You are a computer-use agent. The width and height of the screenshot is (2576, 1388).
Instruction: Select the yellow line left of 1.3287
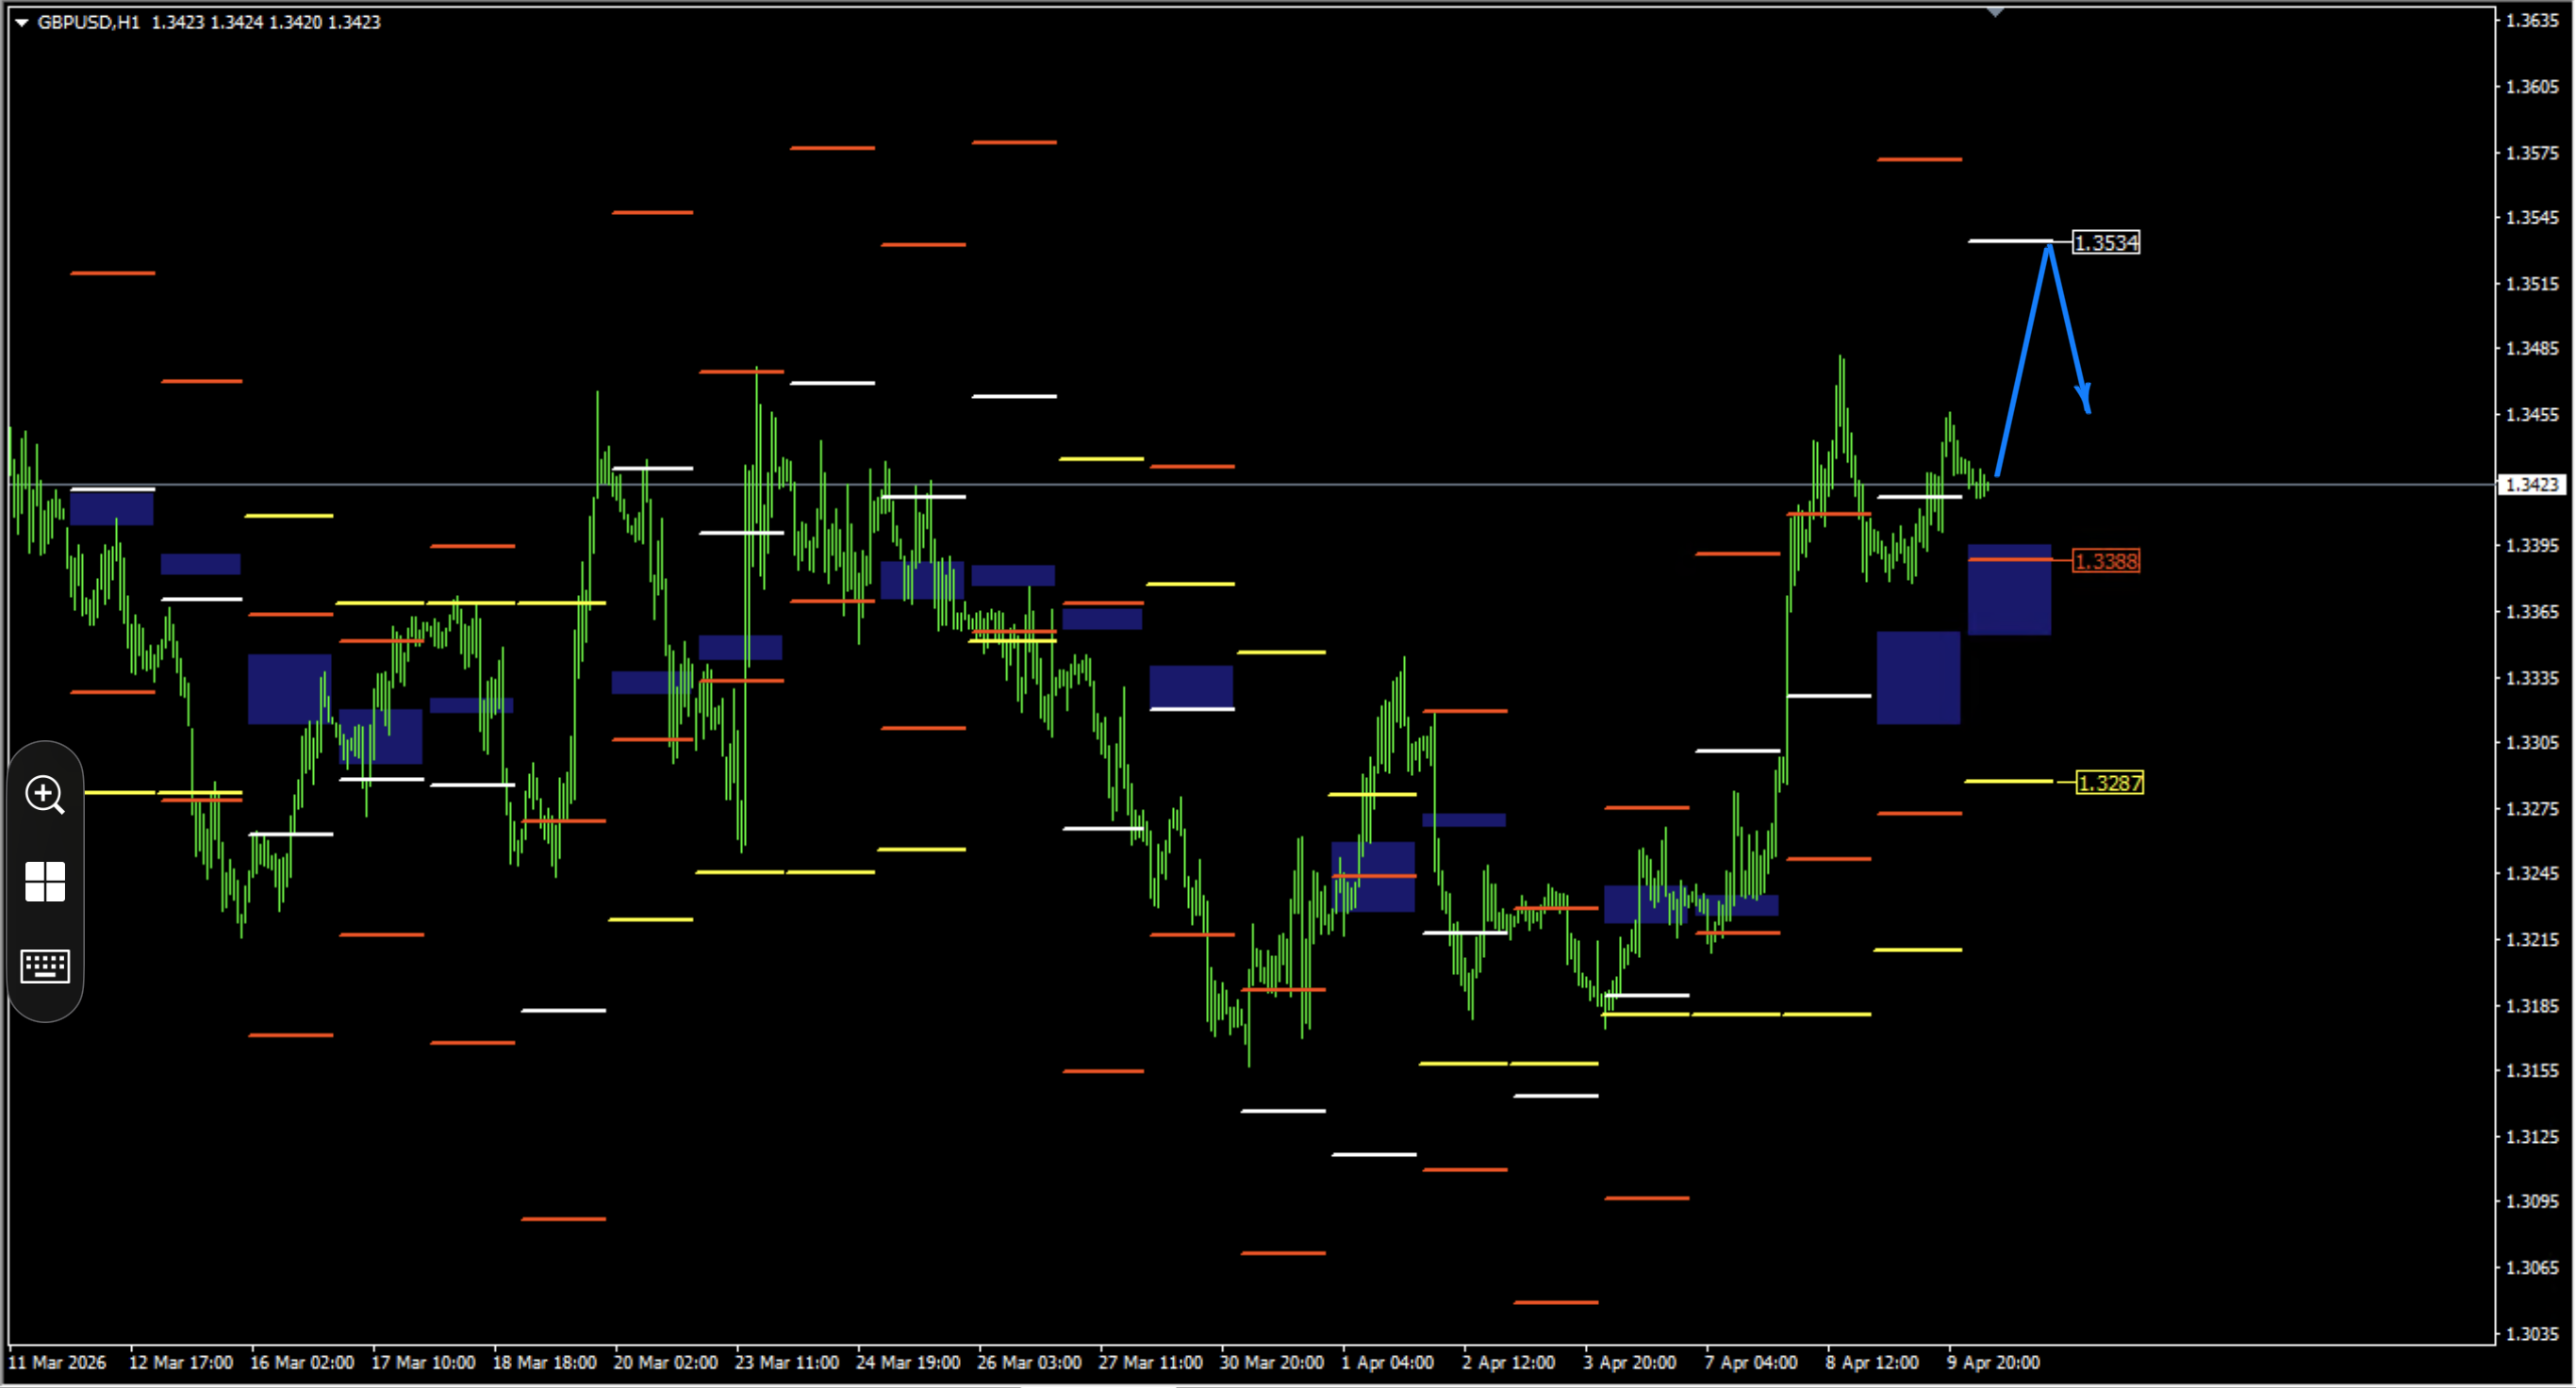[2008, 782]
